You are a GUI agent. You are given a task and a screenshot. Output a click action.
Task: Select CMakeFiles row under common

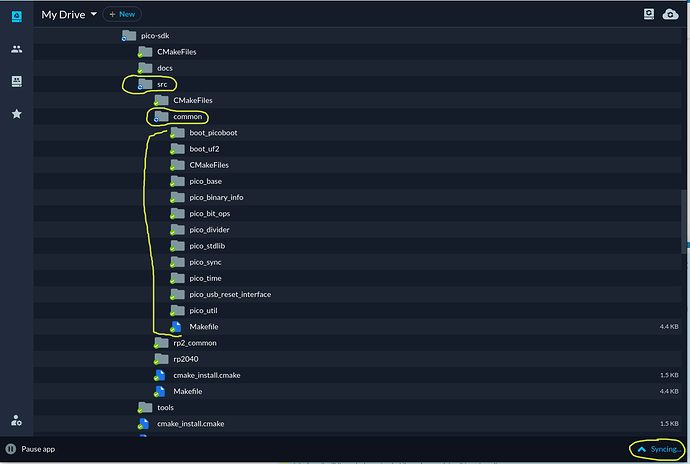pyautogui.click(x=357, y=165)
